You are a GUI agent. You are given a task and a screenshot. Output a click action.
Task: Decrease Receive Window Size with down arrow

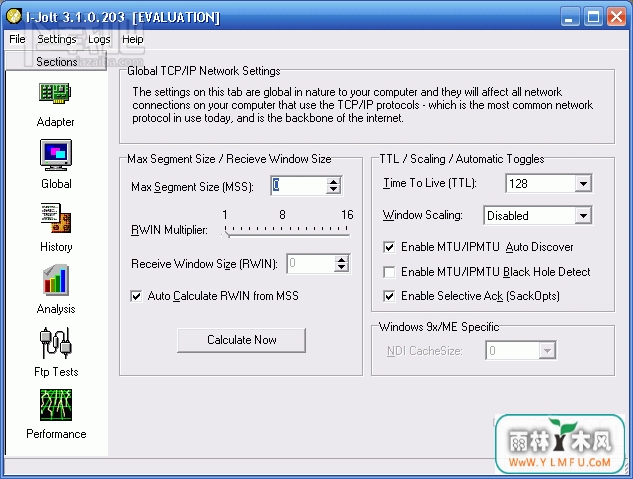[x=342, y=268]
